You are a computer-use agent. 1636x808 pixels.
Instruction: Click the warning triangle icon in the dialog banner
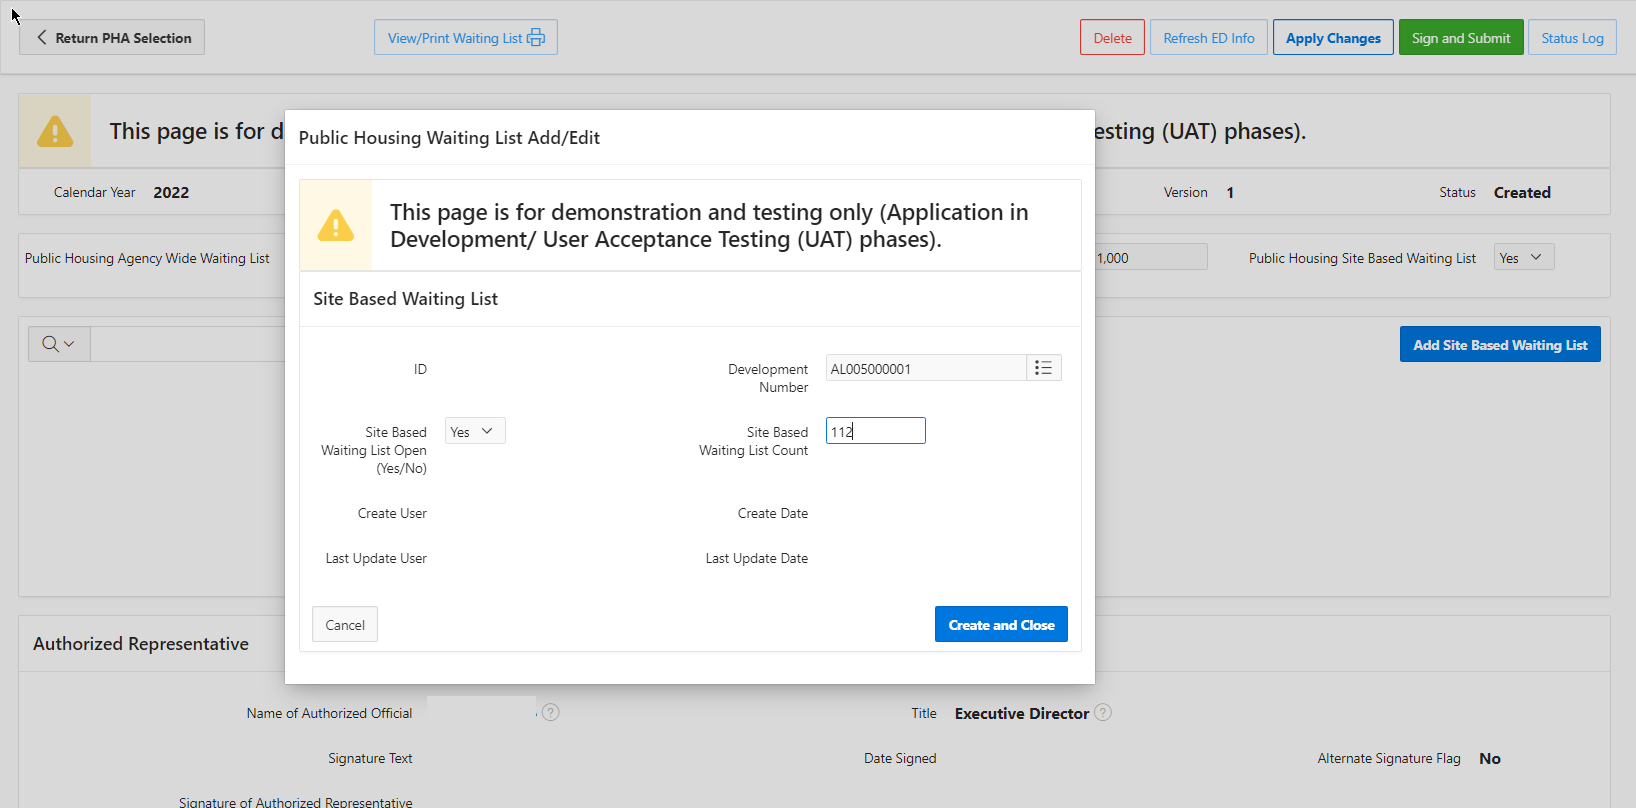click(x=336, y=226)
